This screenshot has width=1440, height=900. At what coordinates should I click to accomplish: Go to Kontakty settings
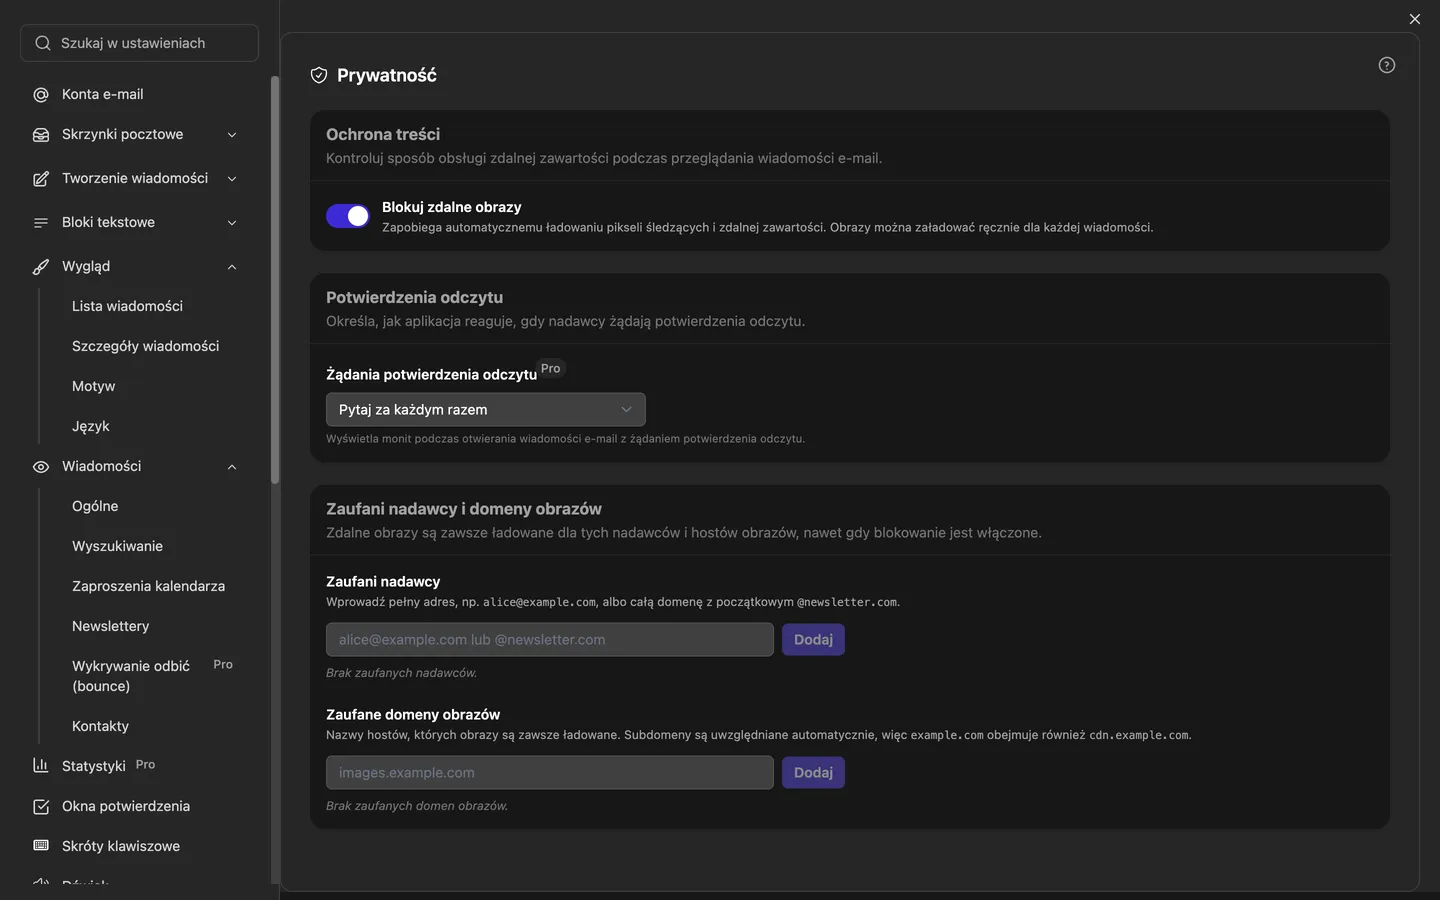click(100, 726)
